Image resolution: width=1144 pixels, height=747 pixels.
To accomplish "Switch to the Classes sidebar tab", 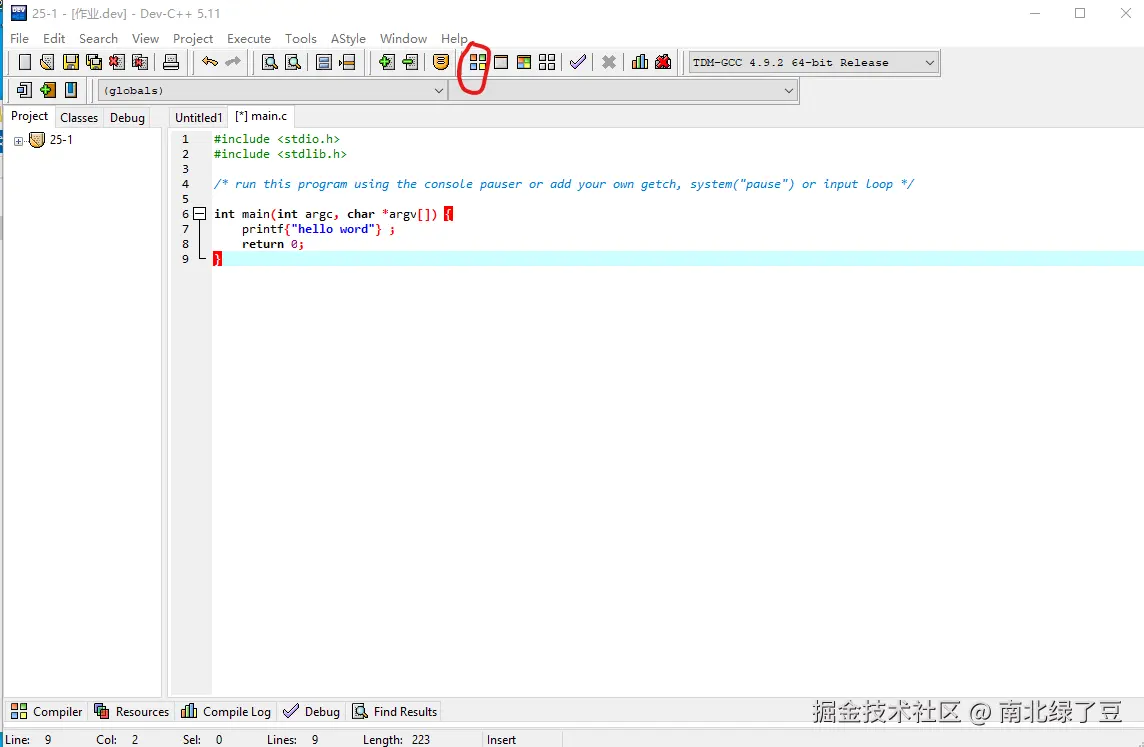I will (79, 117).
